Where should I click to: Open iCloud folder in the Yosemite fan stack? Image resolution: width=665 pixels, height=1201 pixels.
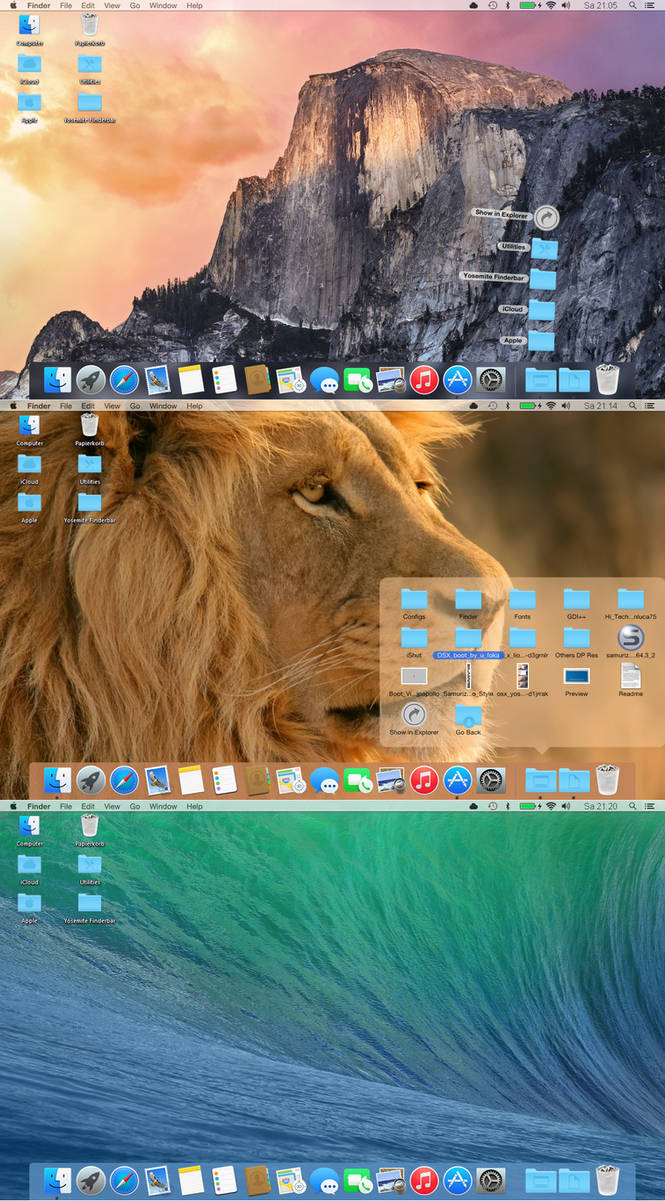541,309
